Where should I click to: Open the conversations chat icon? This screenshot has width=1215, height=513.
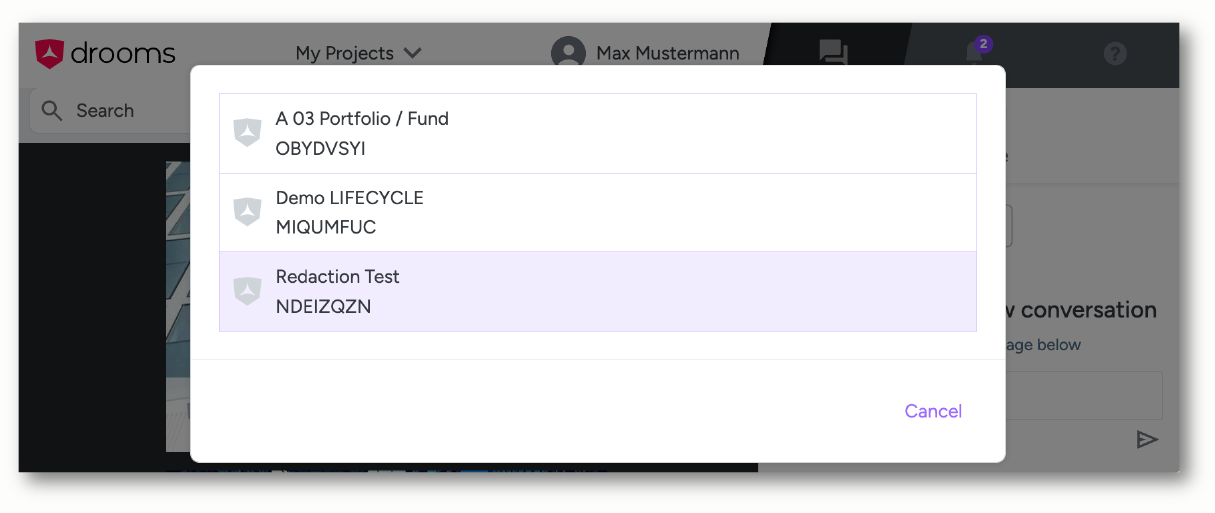tap(832, 53)
